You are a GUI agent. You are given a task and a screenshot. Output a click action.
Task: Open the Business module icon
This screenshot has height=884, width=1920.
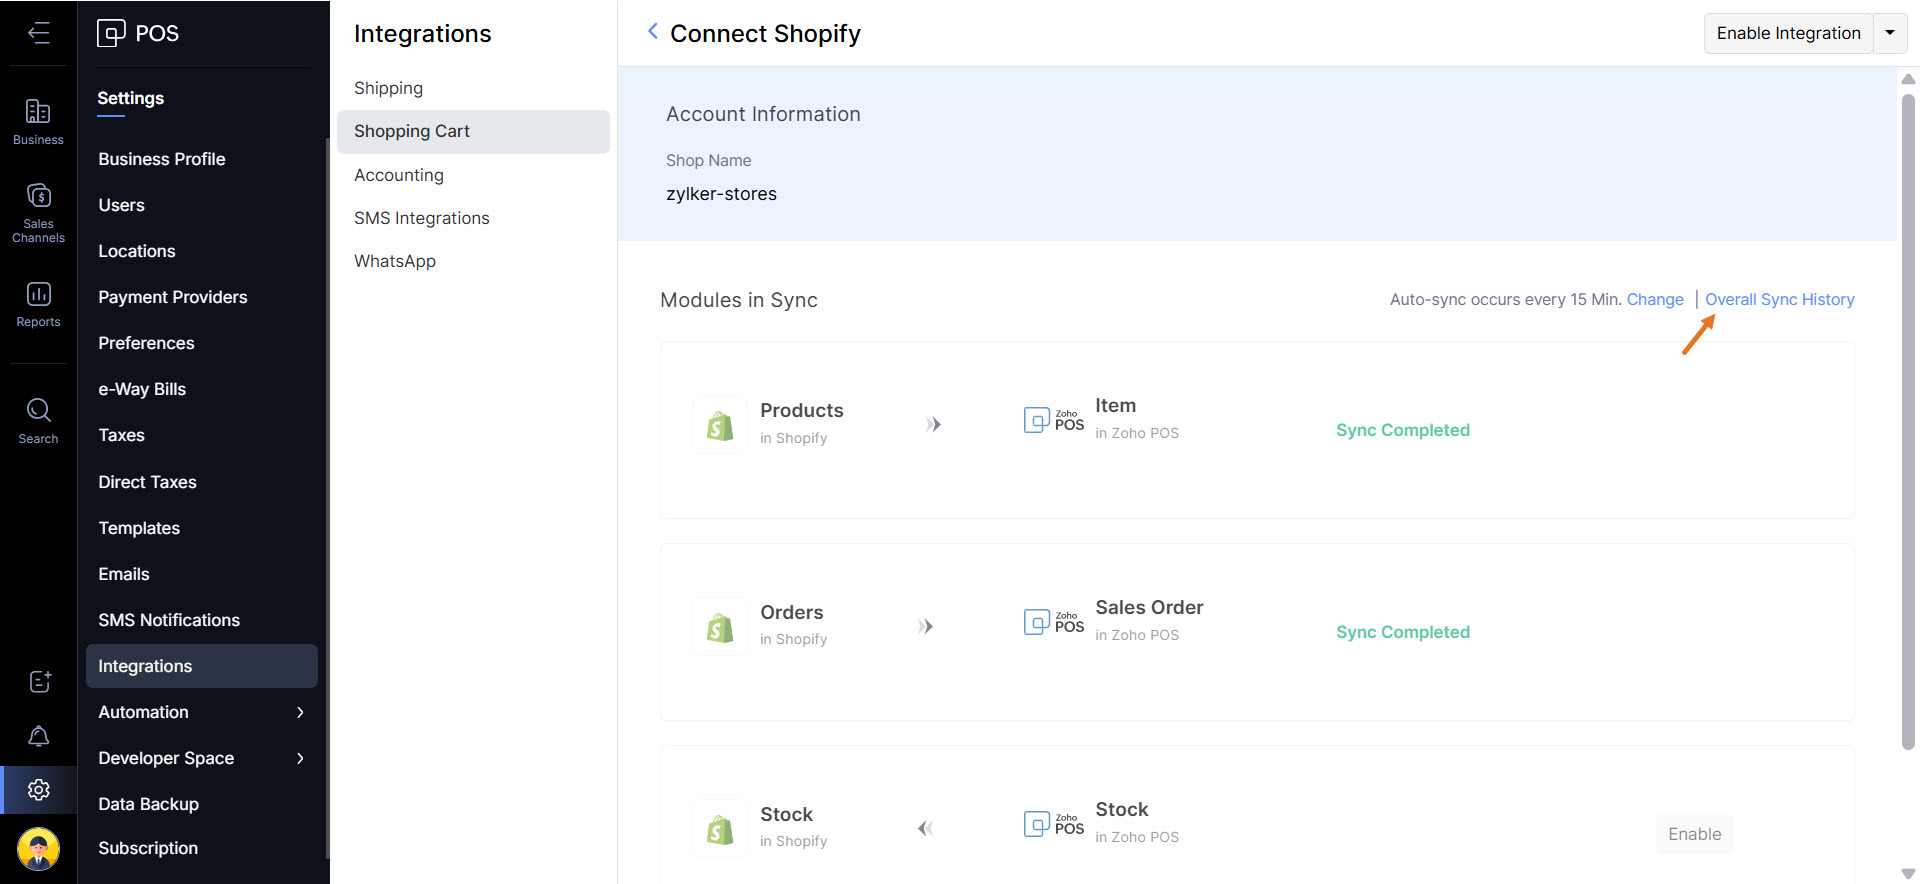38,121
